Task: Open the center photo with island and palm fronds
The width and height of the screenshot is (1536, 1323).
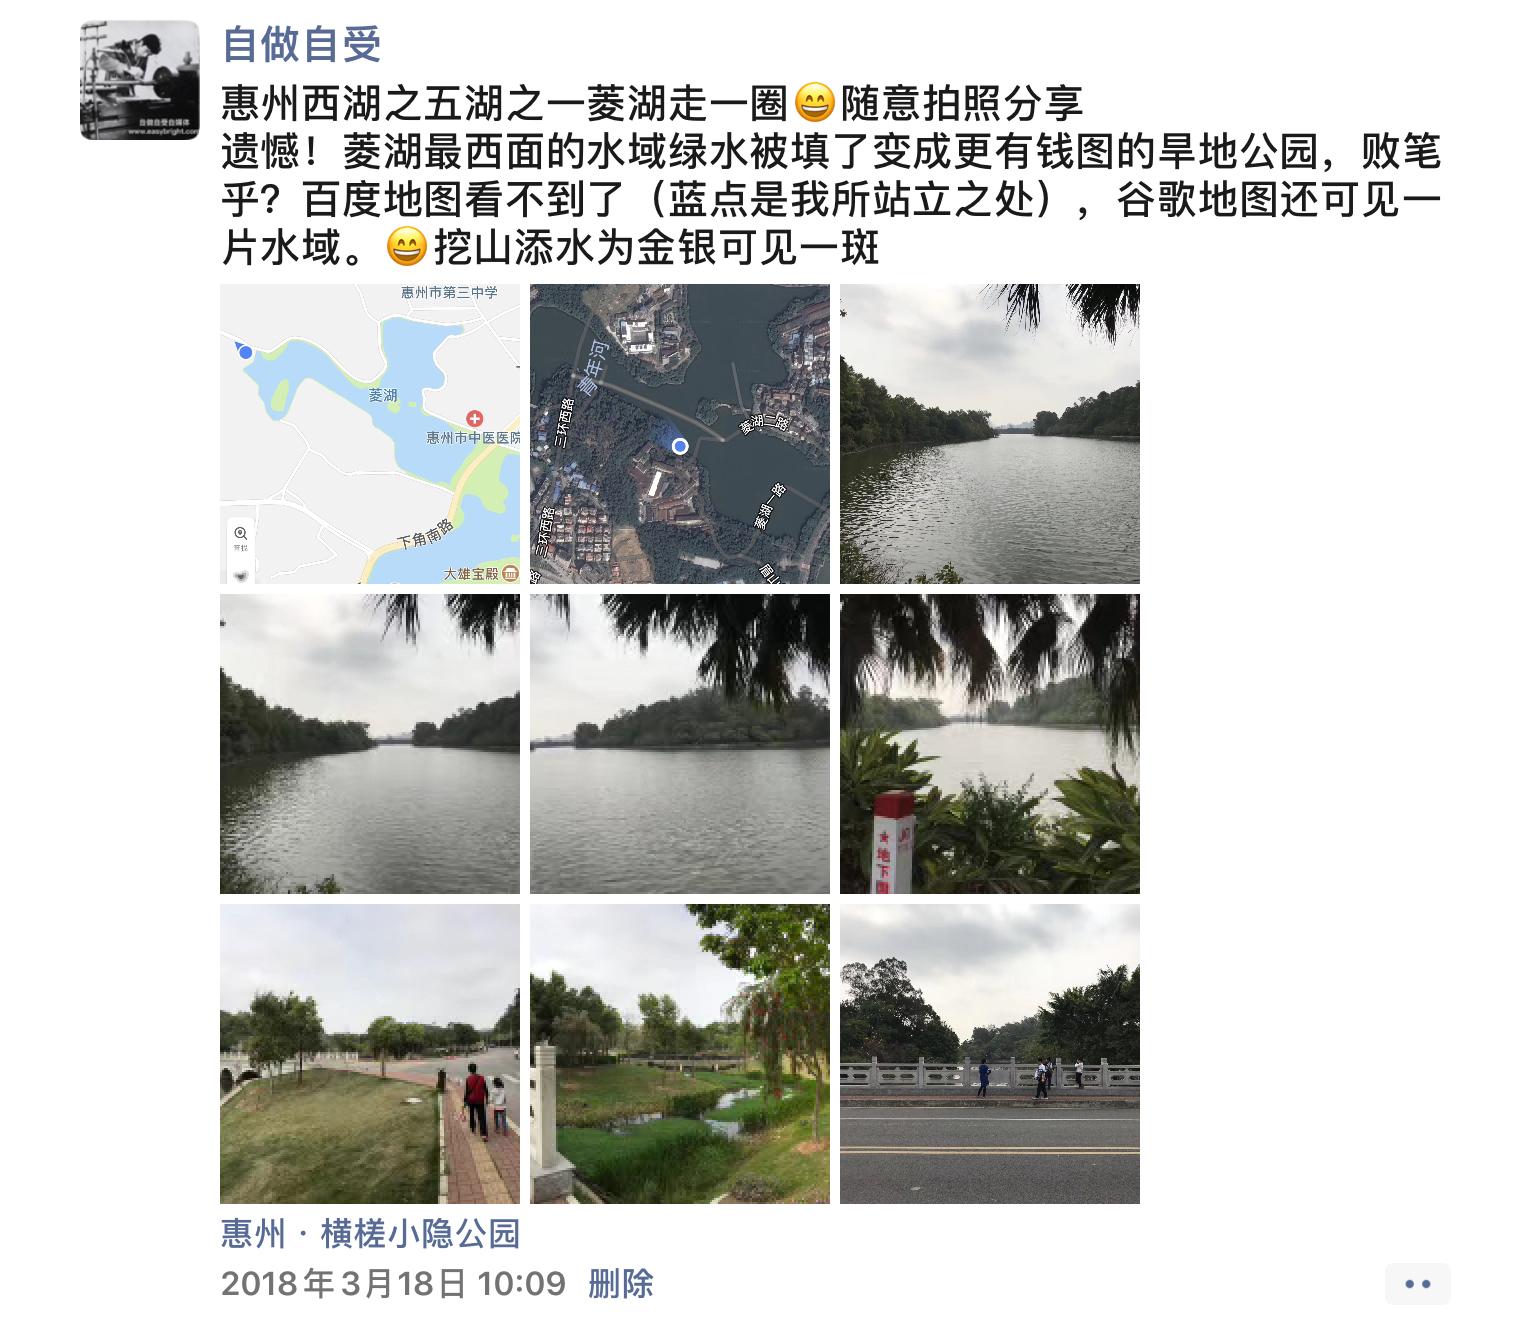Action: 680,744
